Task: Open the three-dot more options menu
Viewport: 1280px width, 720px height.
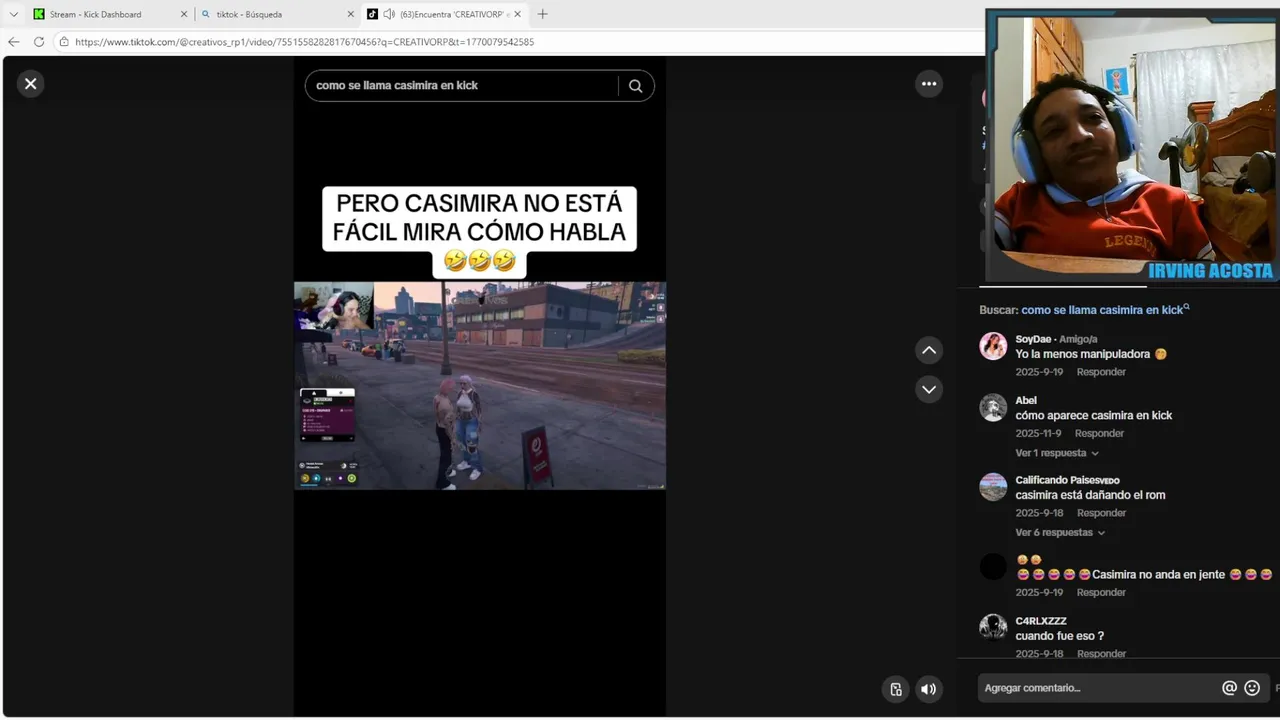Action: coord(929,84)
